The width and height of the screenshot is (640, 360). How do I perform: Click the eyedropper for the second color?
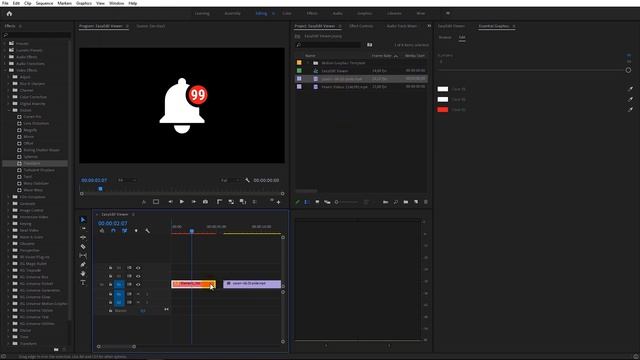click(630, 99)
